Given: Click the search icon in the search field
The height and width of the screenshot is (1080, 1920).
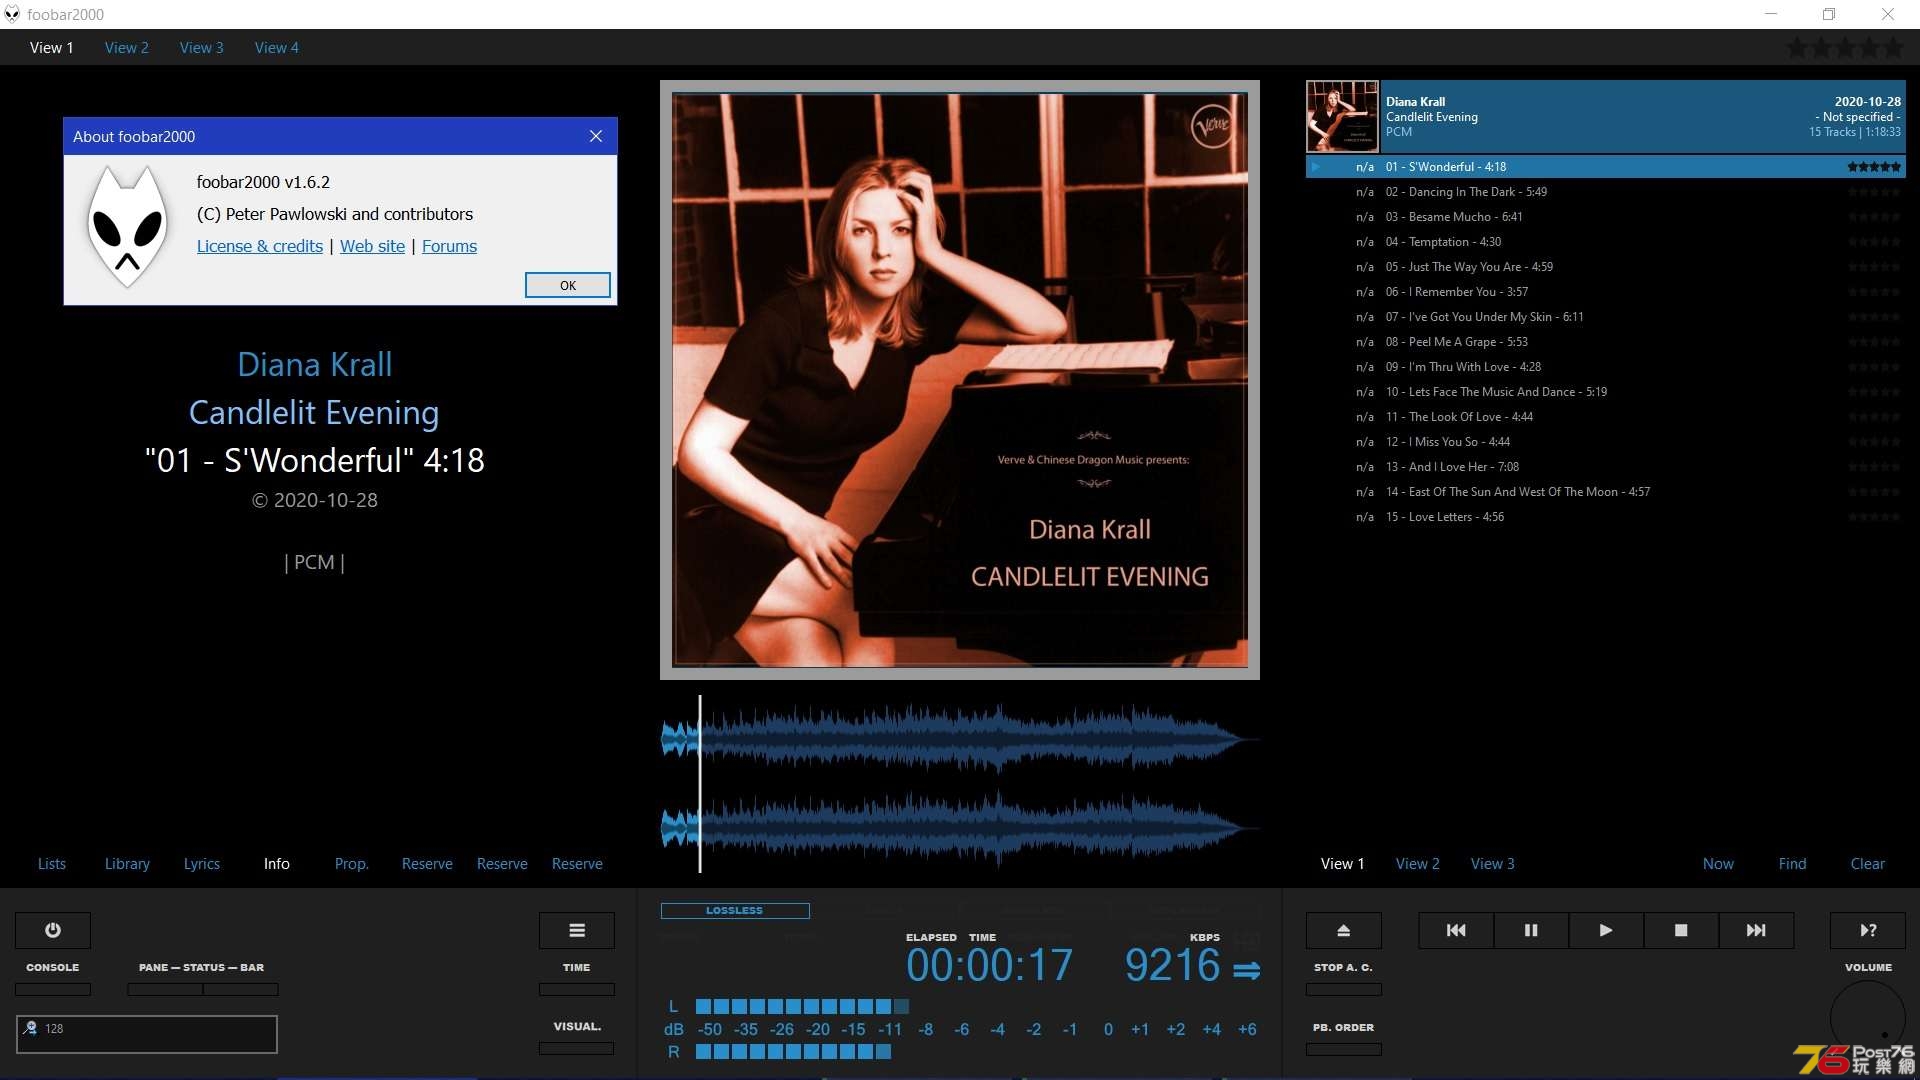Looking at the screenshot, I should 31,1028.
